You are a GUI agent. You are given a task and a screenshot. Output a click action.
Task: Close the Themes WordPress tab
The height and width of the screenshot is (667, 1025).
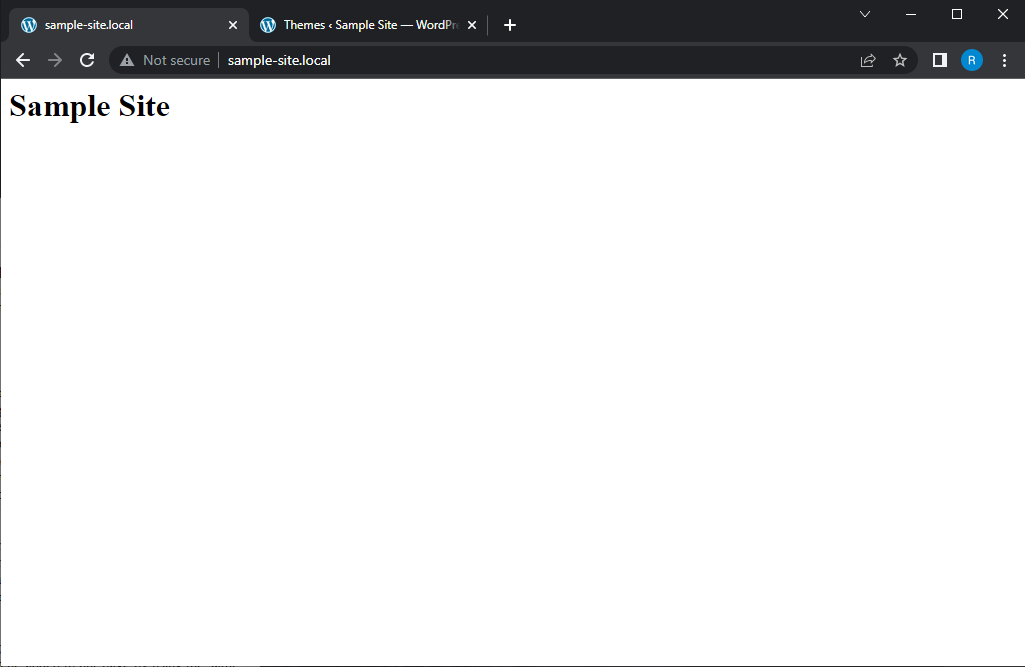pyautogui.click(x=472, y=25)
